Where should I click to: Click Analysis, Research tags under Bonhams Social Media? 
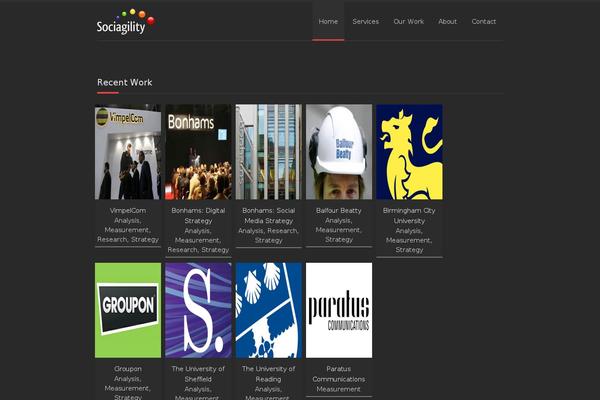coord(268,231)
